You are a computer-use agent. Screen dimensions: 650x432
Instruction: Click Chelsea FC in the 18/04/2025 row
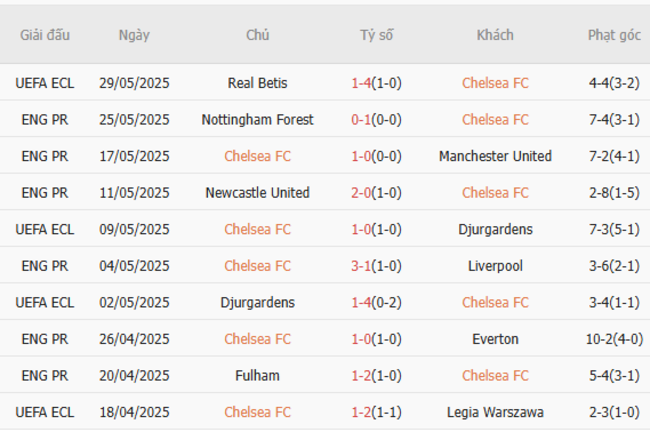257,412
